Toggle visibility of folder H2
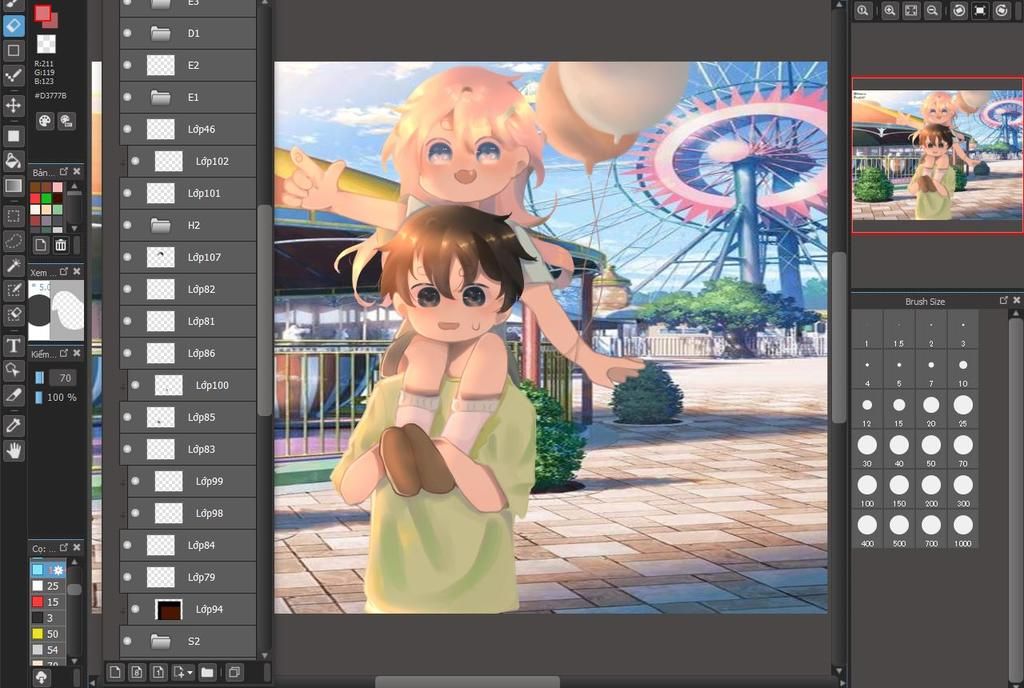 coord(127,225)
